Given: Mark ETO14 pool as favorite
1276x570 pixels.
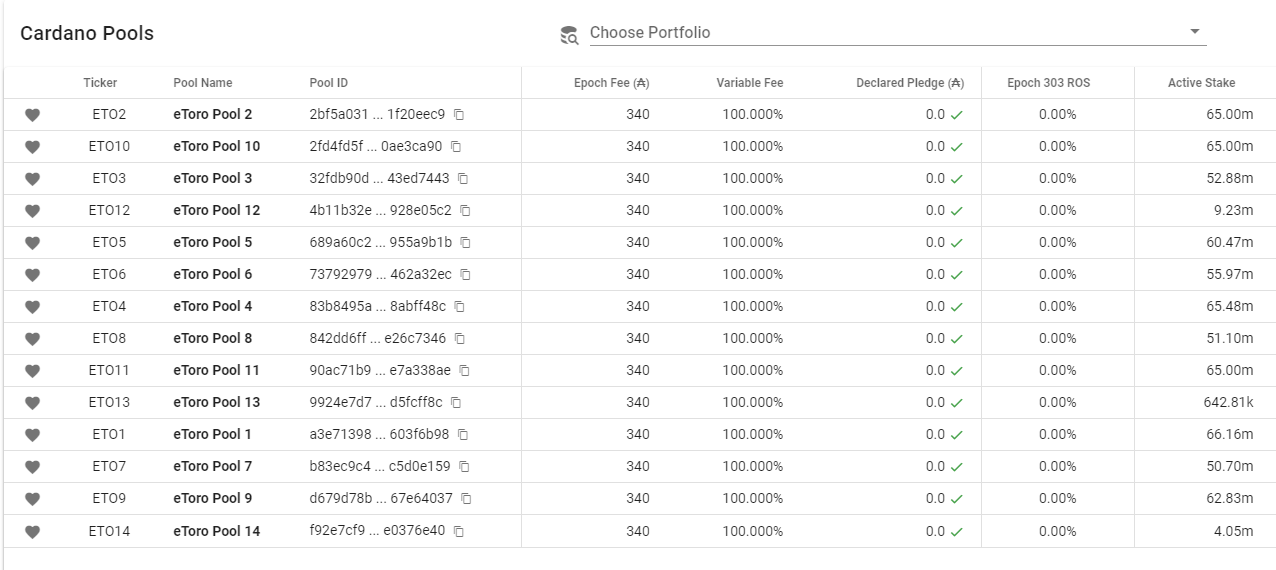Looking at the screenshot, I should [x=32, y=531].
